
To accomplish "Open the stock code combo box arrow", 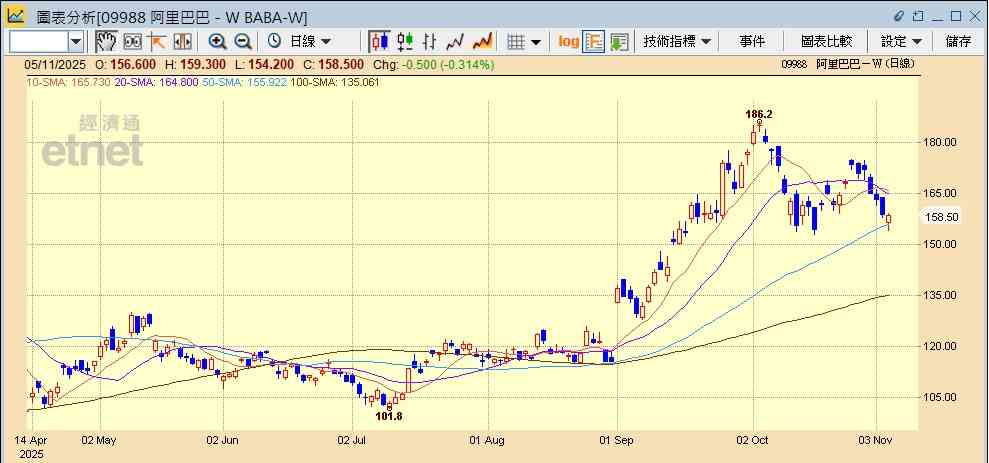I will (x=76, y=41).
